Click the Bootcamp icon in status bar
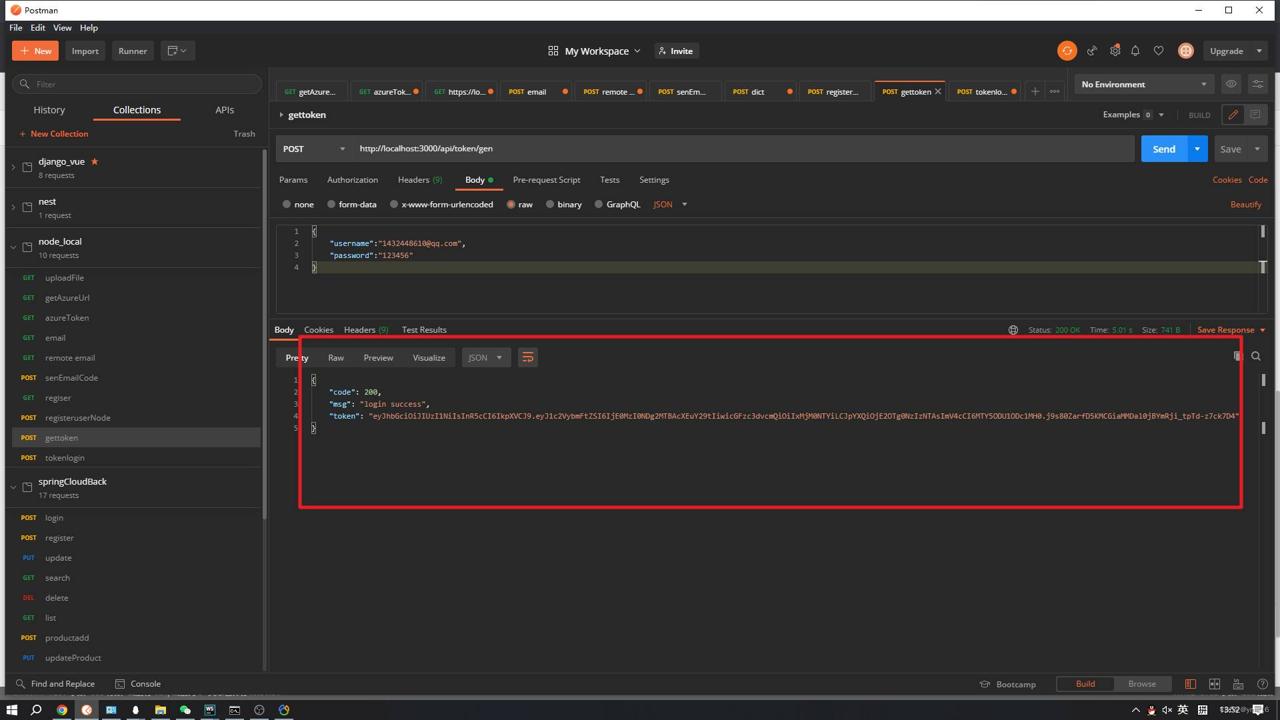 (x=984, y=684)
